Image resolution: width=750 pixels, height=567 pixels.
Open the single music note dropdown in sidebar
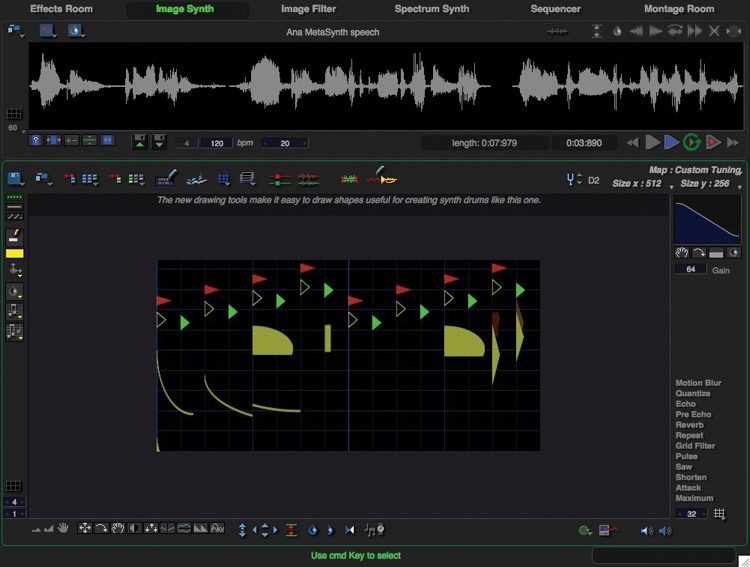coord(15,311)
